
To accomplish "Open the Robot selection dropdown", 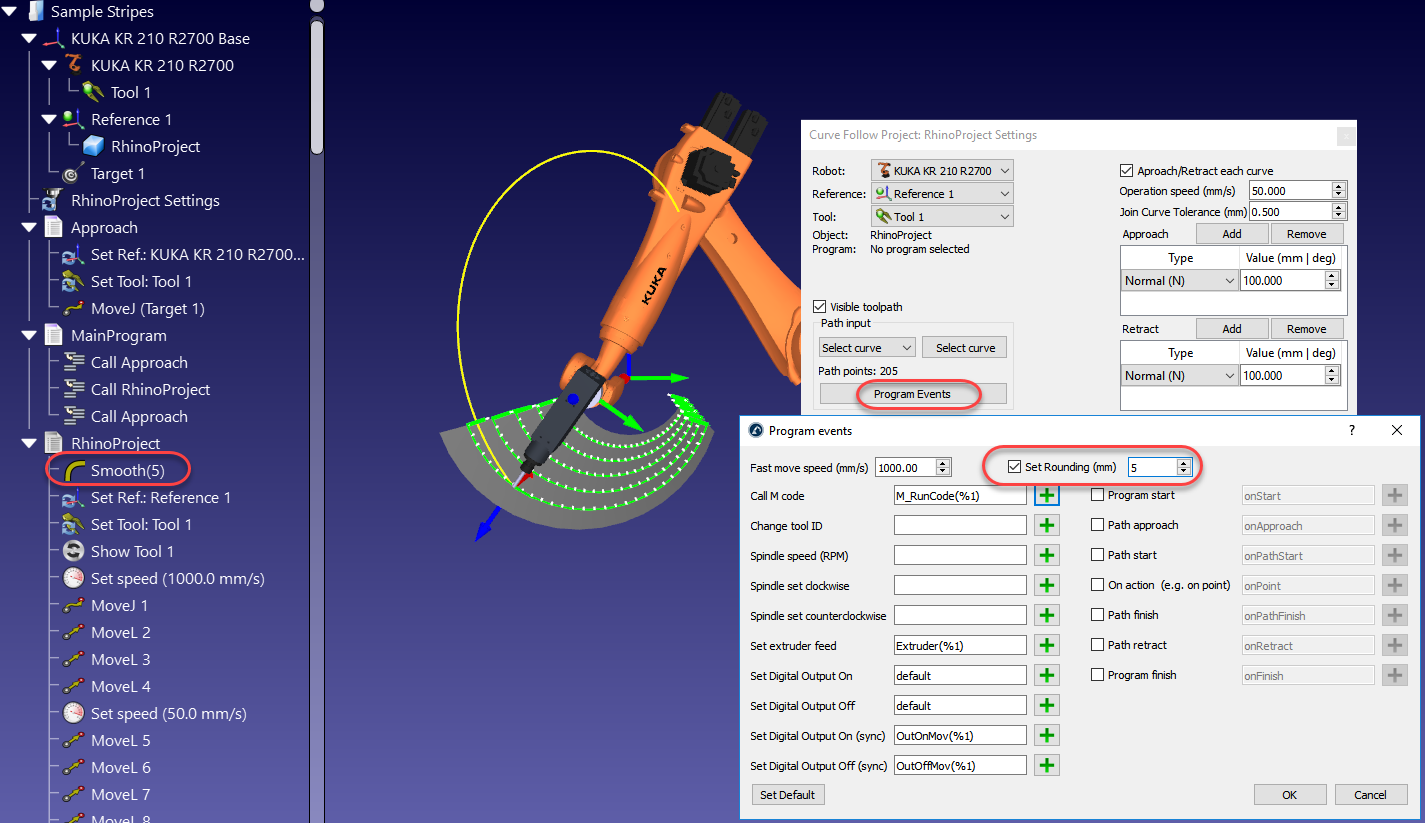I will coord(942,171).
